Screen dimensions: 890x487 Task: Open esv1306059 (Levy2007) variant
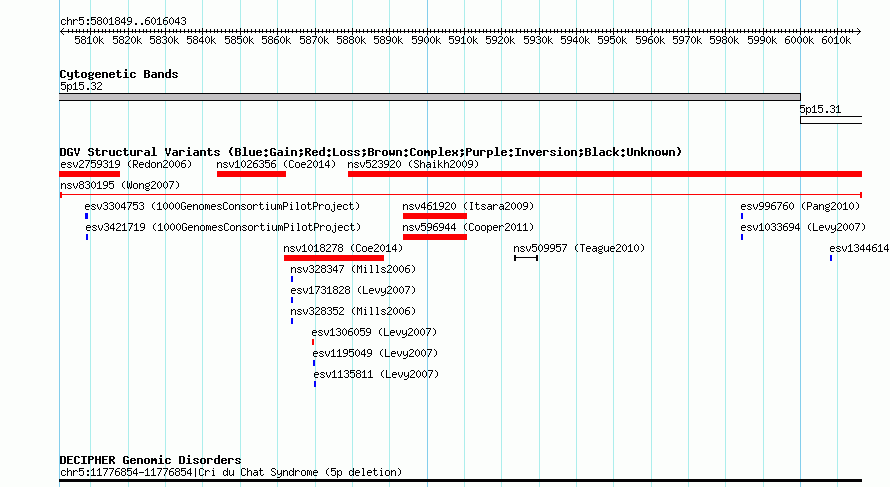click(374, 333)
